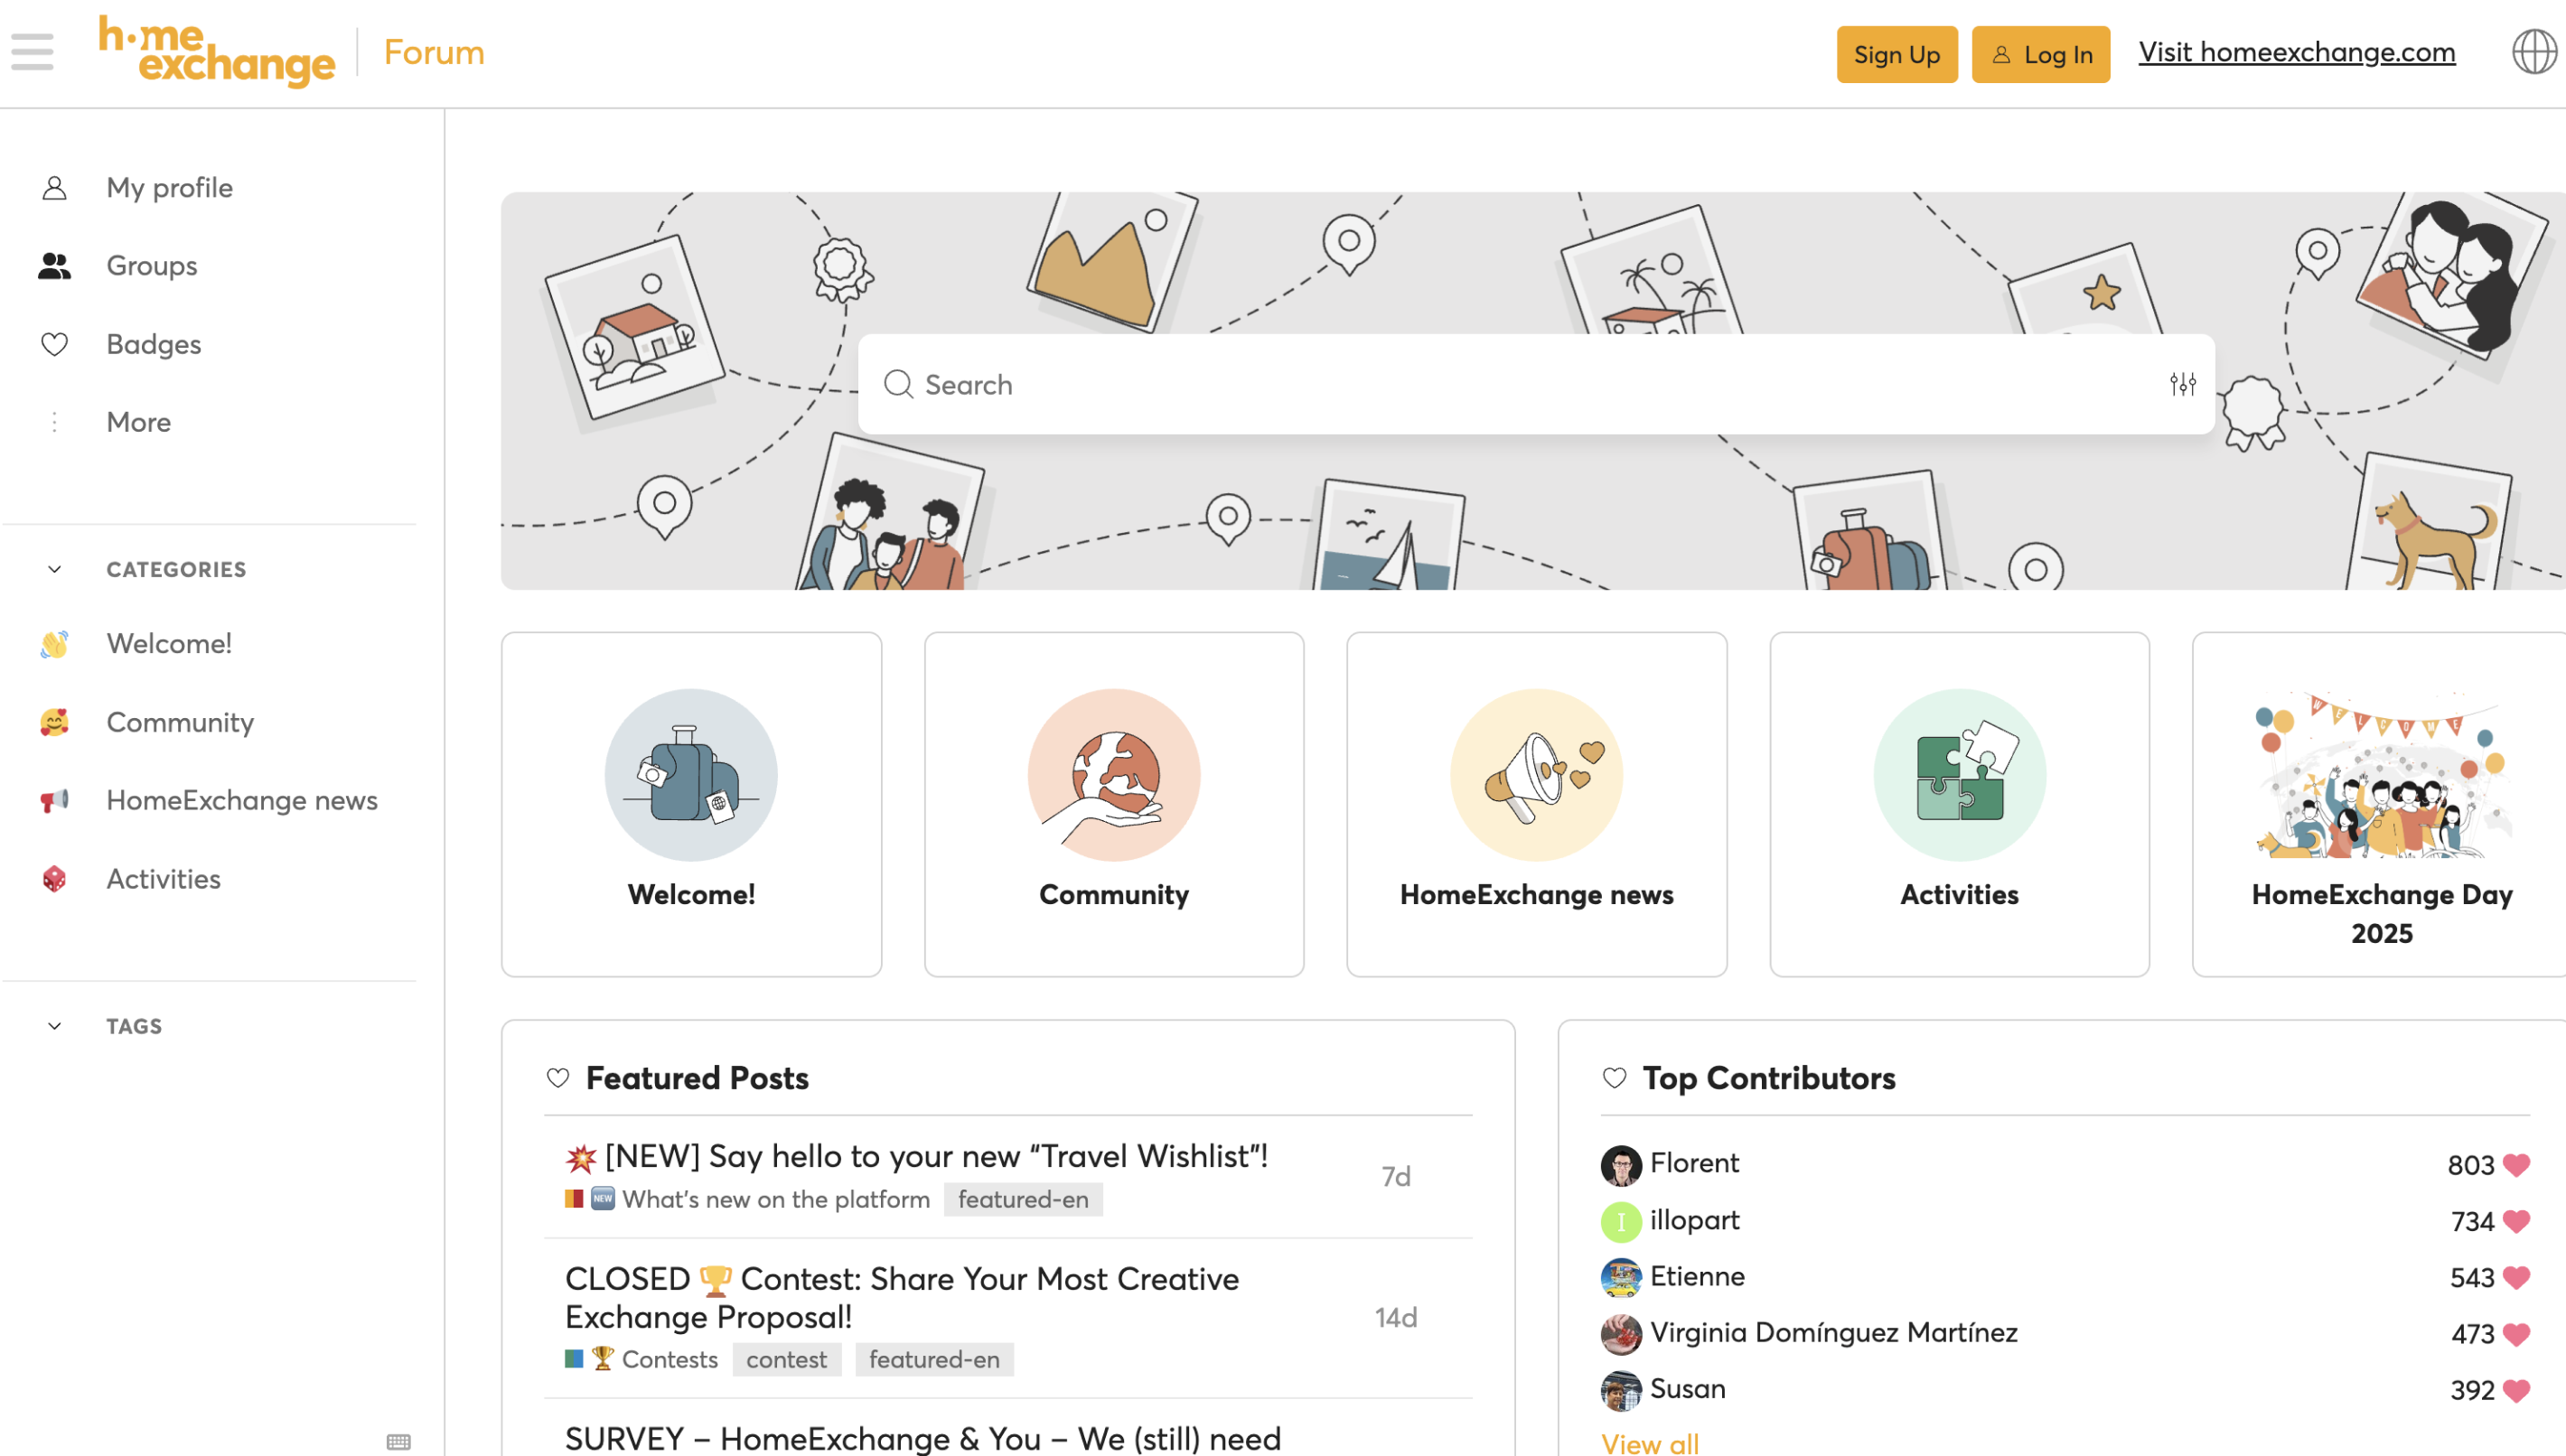Collapse the TAGS section
Viewport: 2566px width, 1456px height.
click(54, 1025)
